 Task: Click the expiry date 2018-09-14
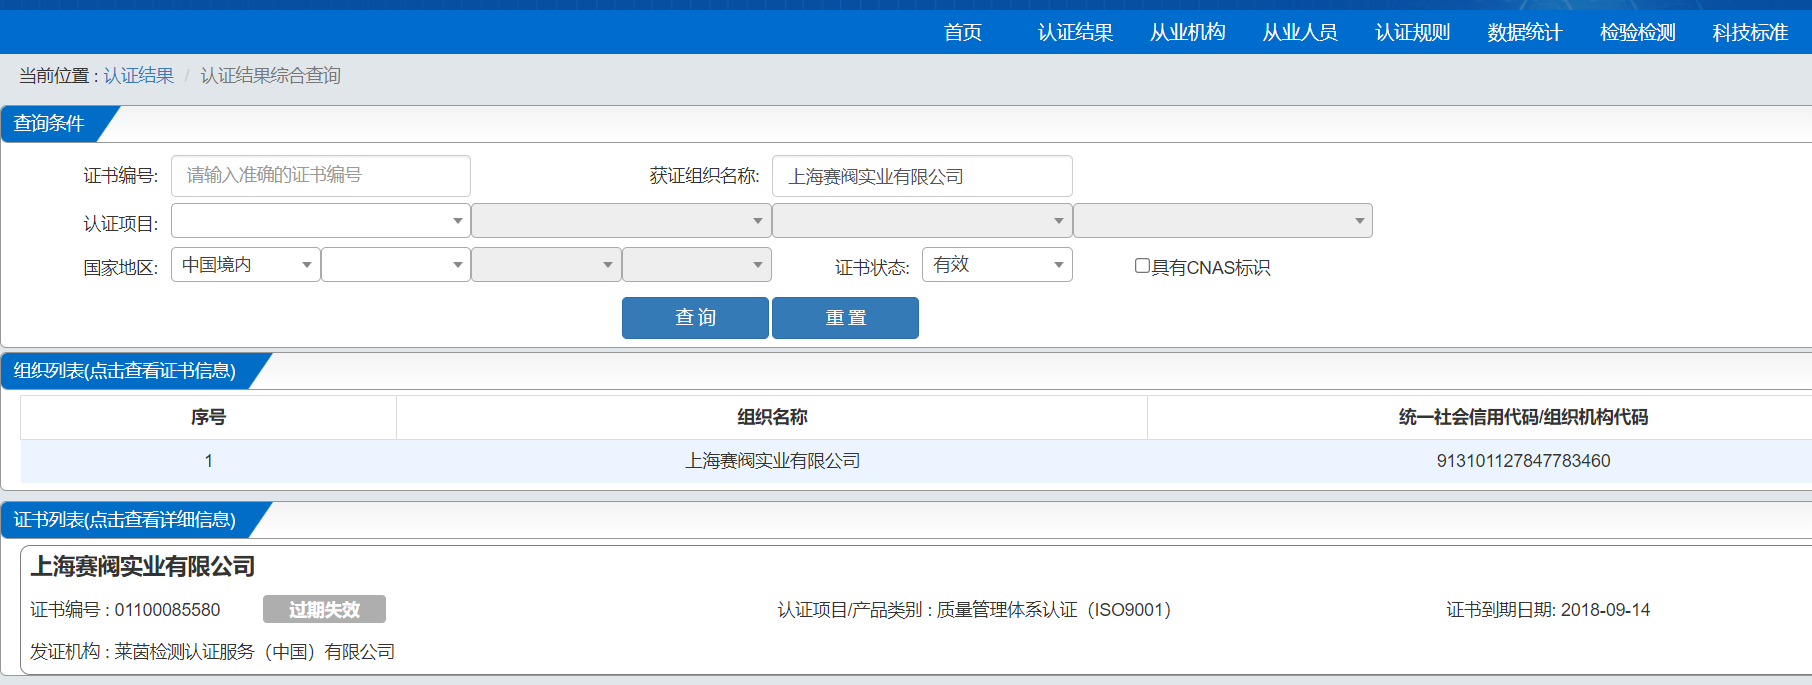[x=1605, y=610]
